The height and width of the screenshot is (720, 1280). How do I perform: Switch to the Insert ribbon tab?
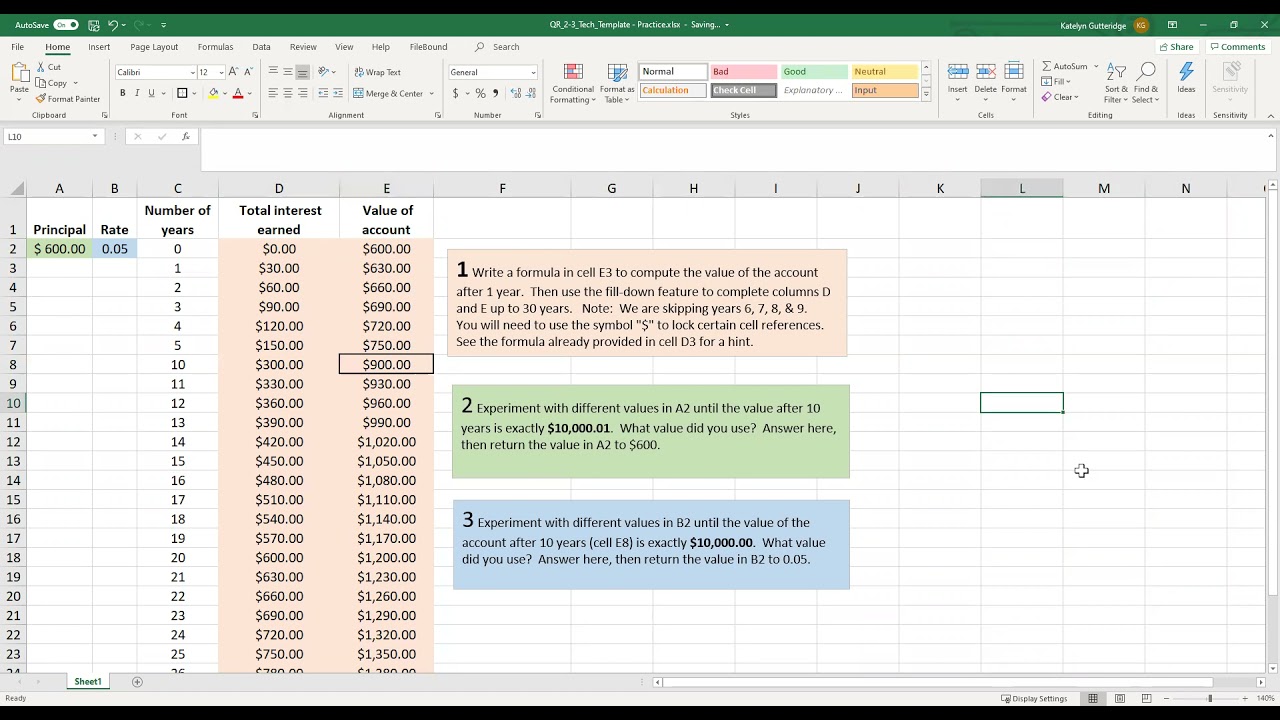pos(99,47)
